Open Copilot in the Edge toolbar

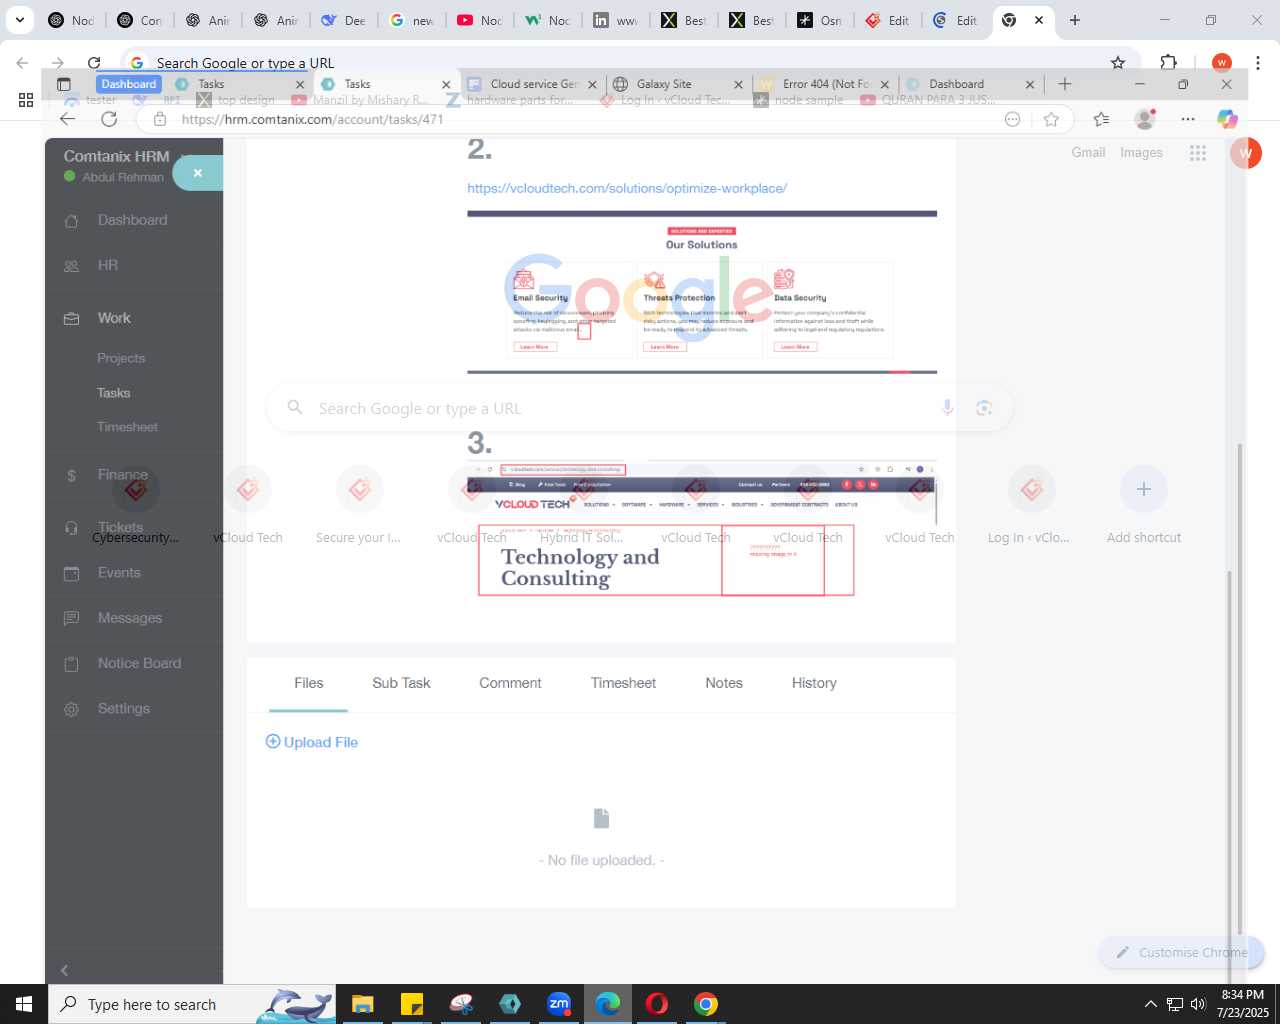(x=1227, y=119)
